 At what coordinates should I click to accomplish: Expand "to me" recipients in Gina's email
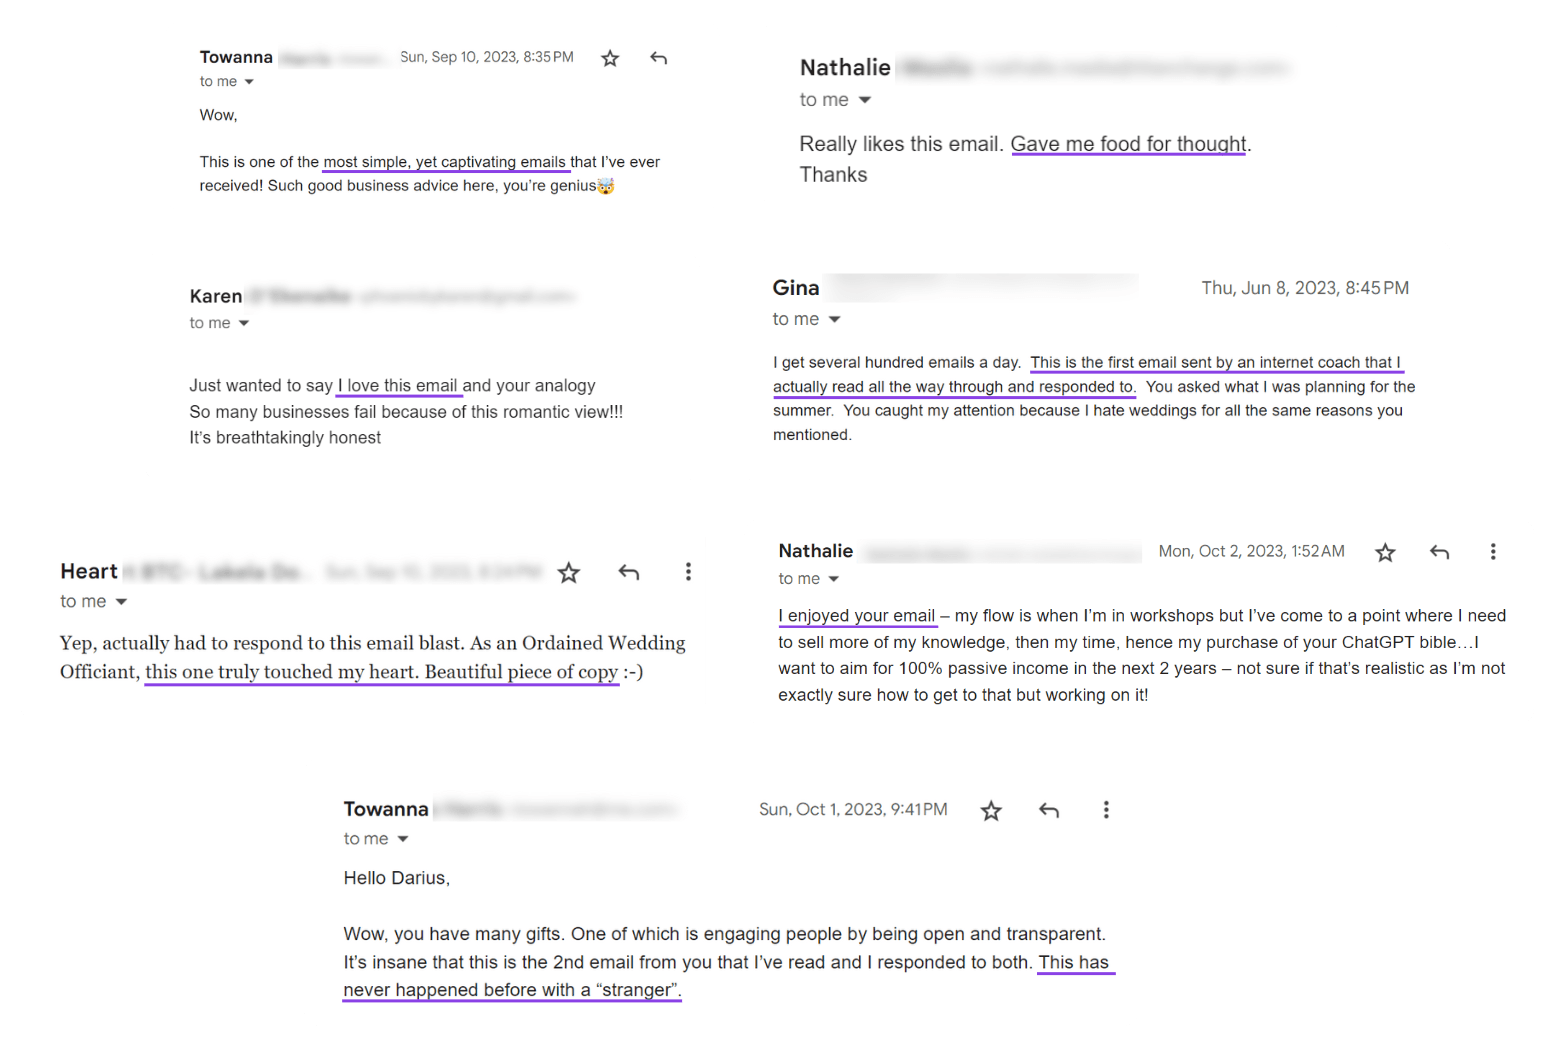click(x=835, y=320)
